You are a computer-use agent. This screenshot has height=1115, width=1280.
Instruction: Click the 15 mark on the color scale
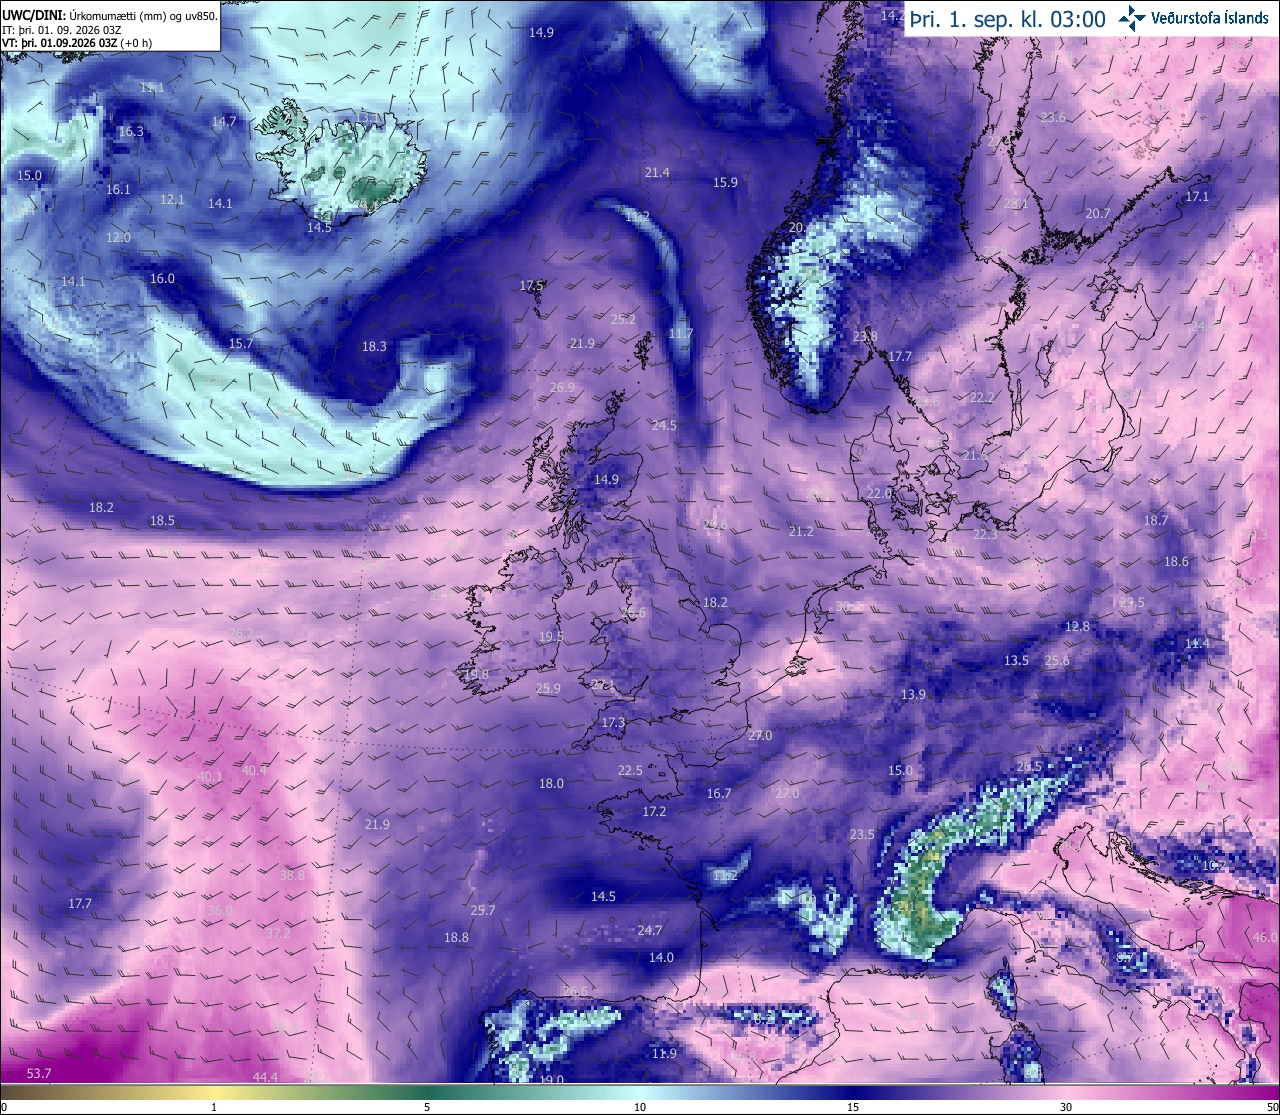coord(852,1107)
